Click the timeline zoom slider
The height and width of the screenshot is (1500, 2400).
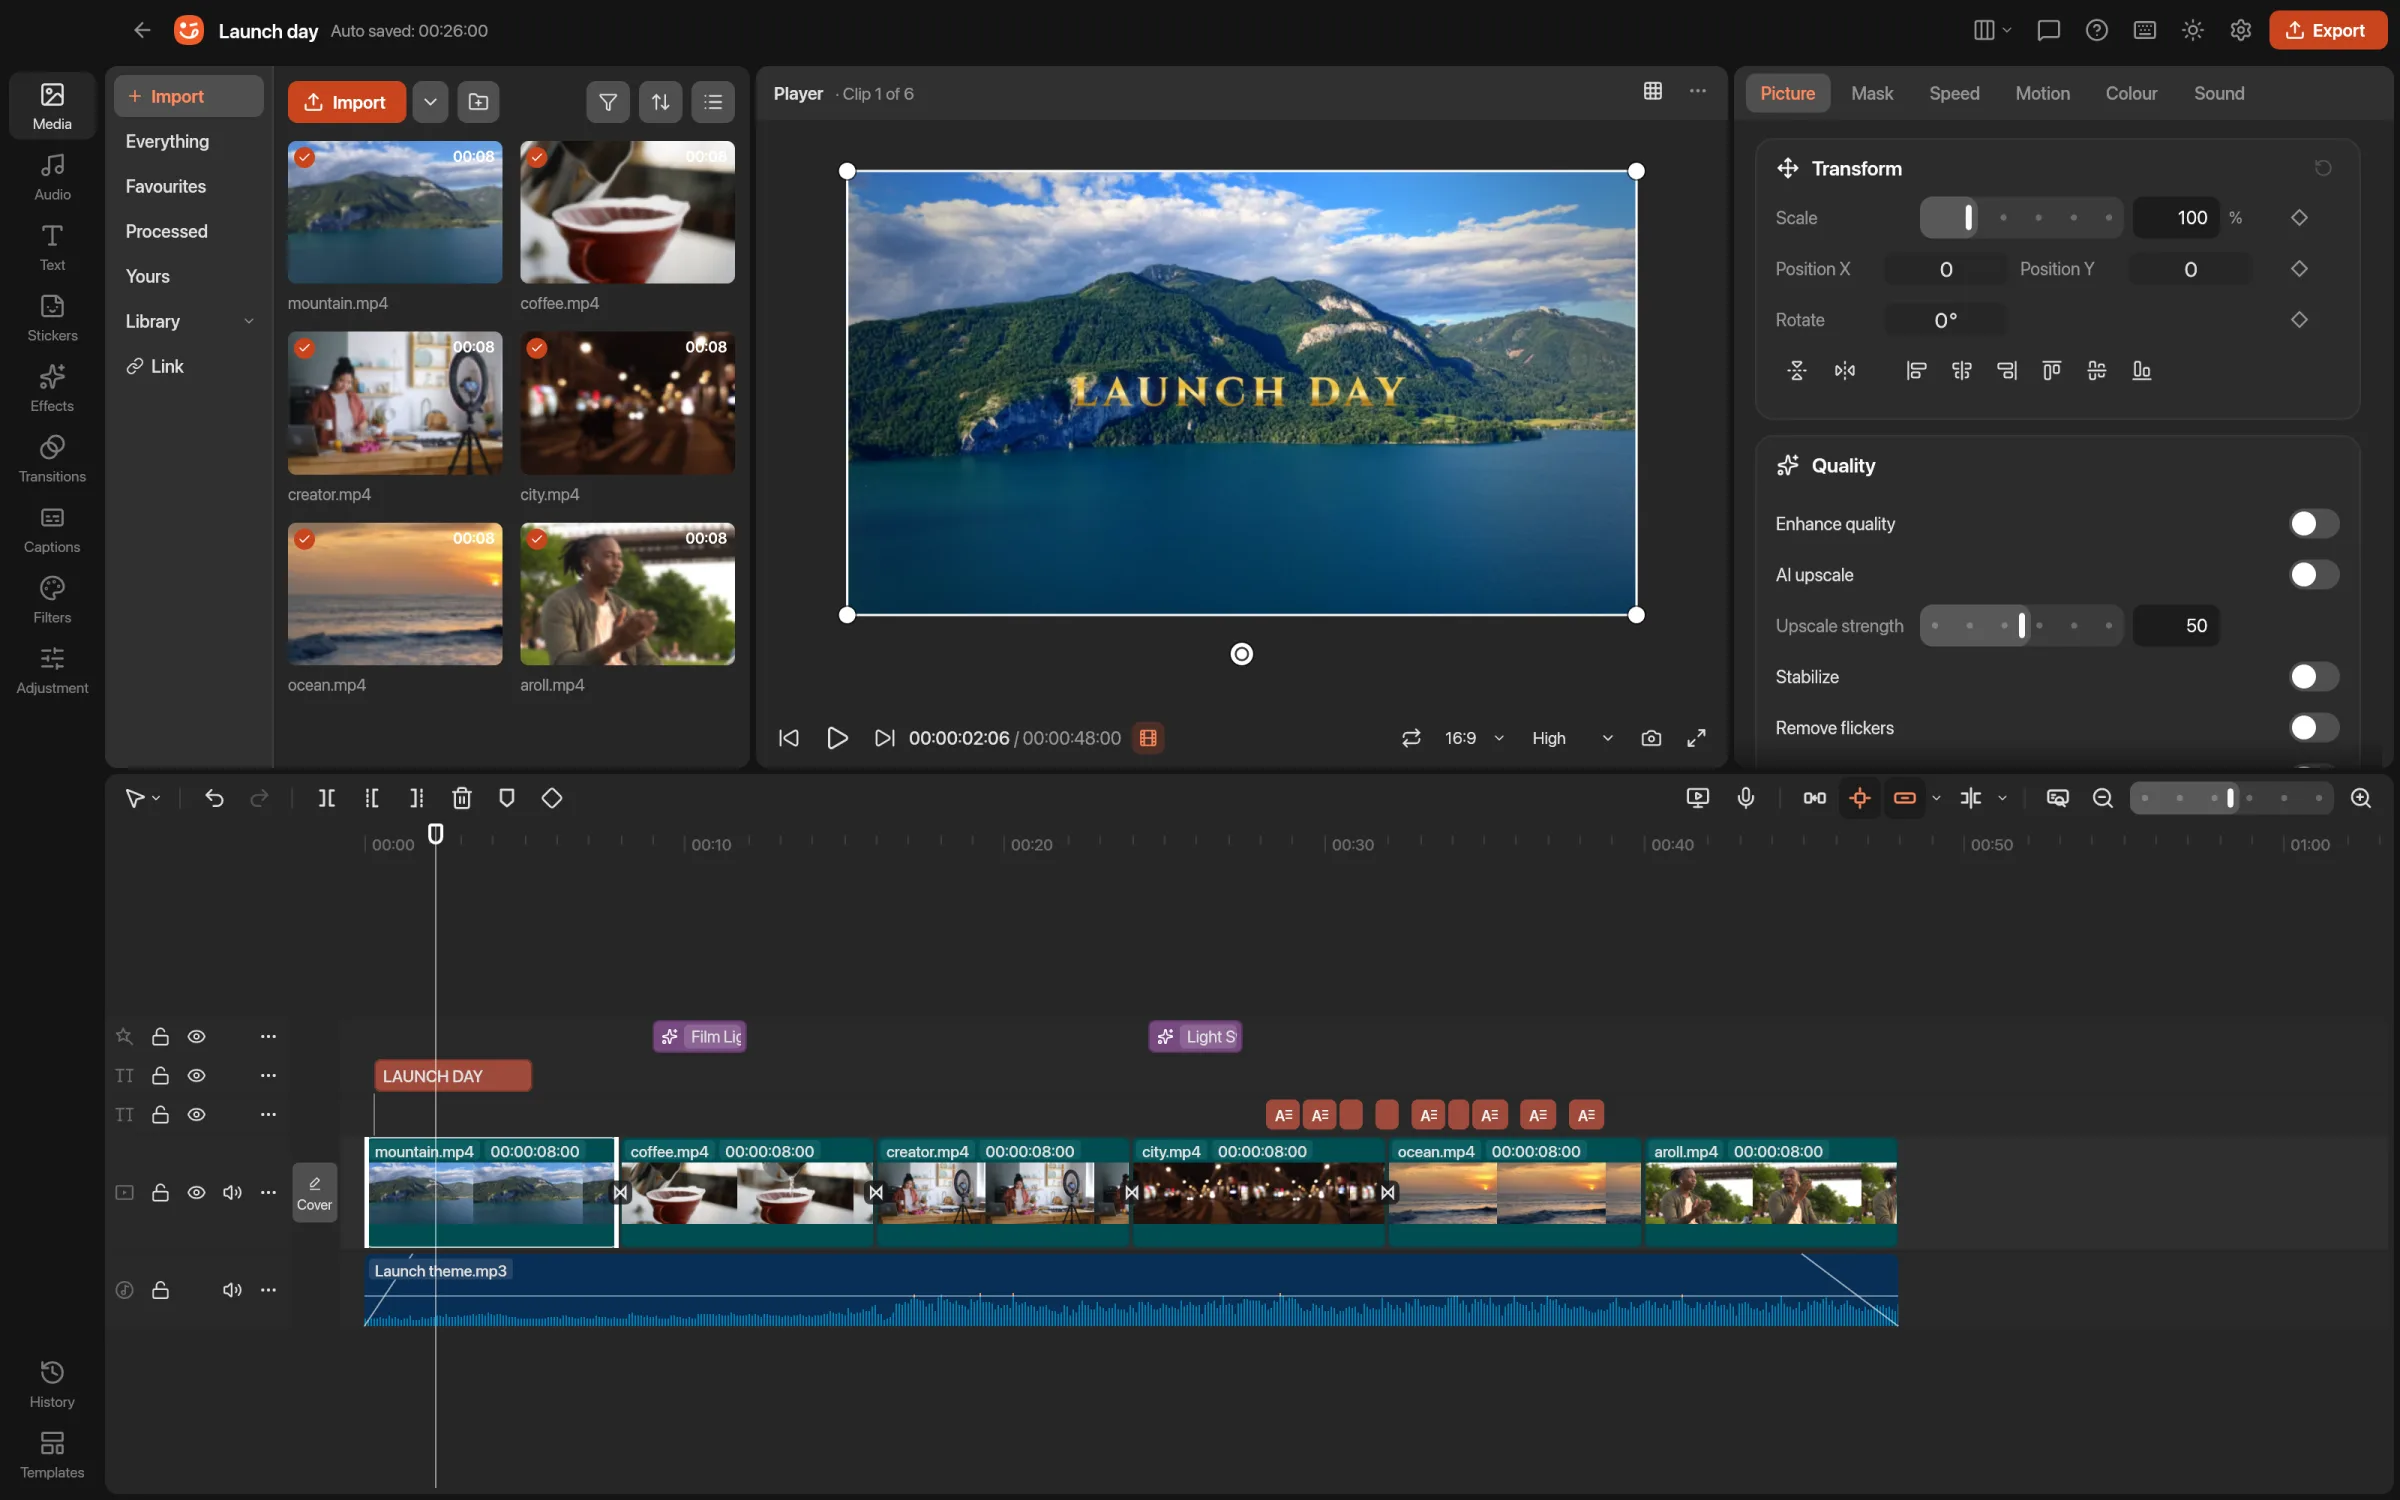click(2231, 798)
